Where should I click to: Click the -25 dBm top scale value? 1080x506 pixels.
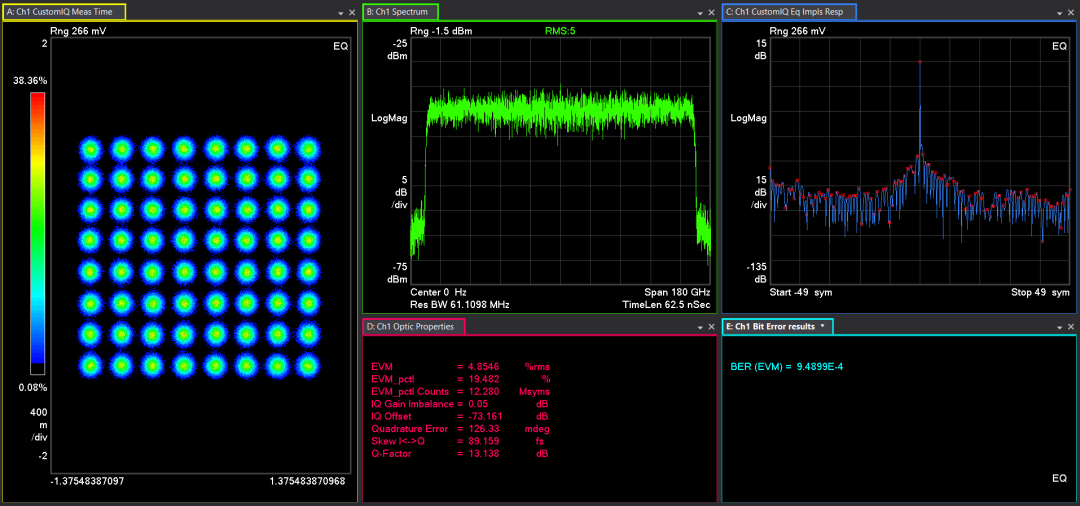[396, 50]
